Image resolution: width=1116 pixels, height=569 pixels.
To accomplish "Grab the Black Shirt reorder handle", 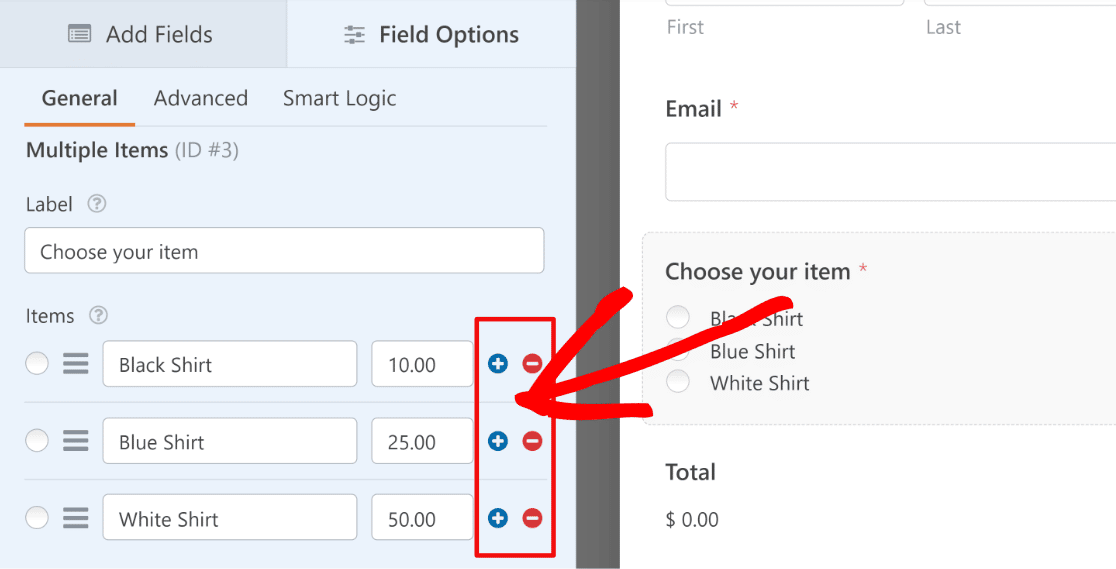I will click(75, 365).
